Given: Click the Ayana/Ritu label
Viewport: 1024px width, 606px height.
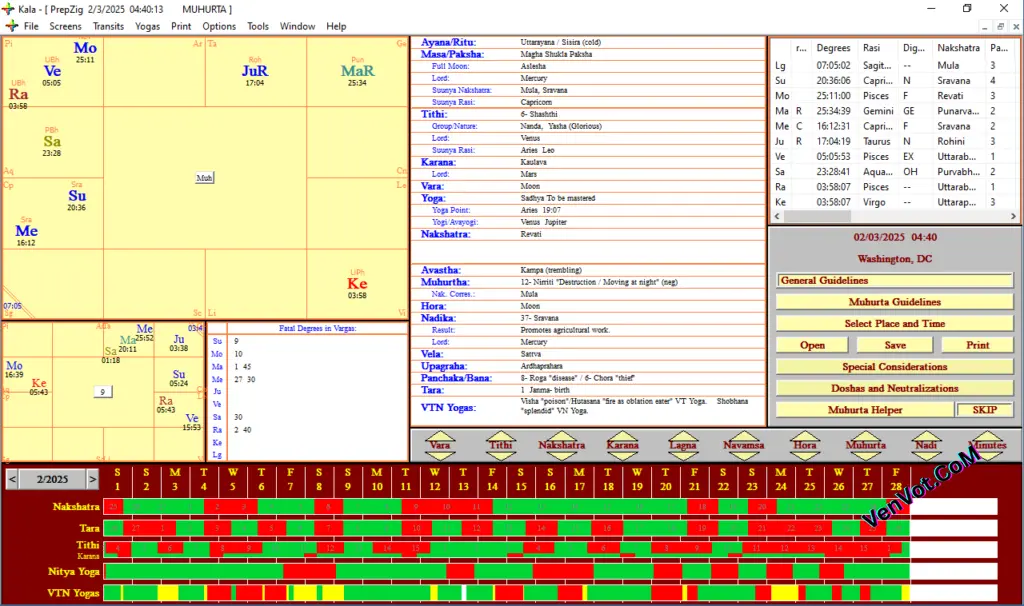Looking at the screenshot, I should coord(448,42).
